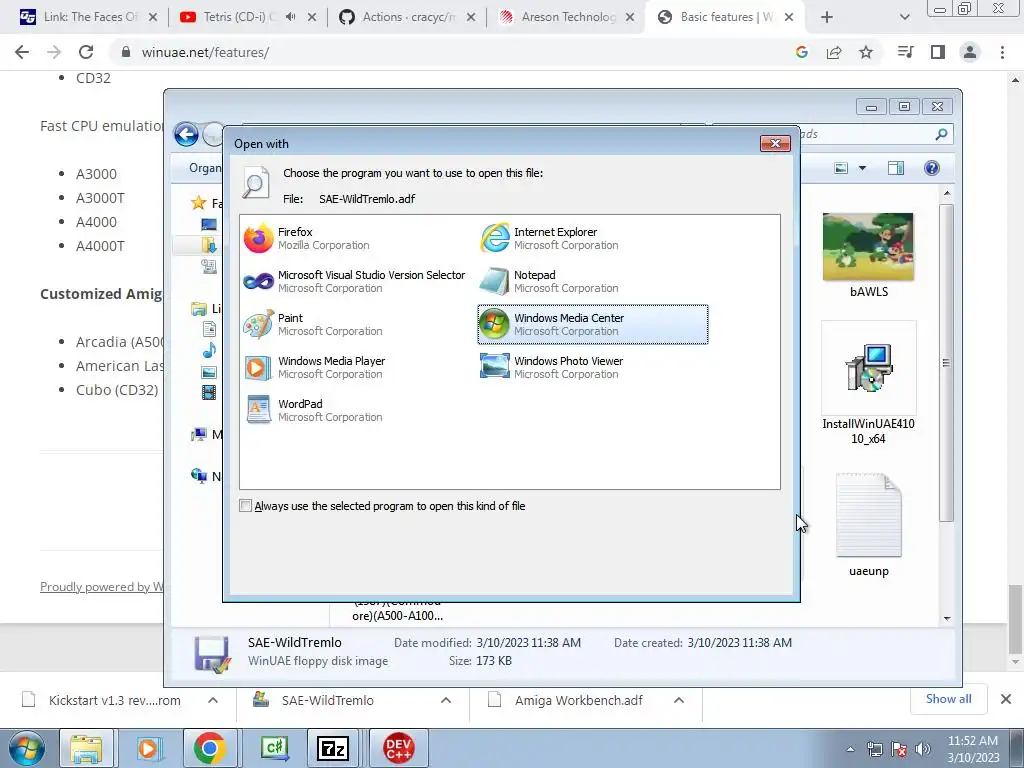The width and height of the screenshot is (1024, 768).
Task: Switch to Areson Technology tab
Action: pos(568,17)
